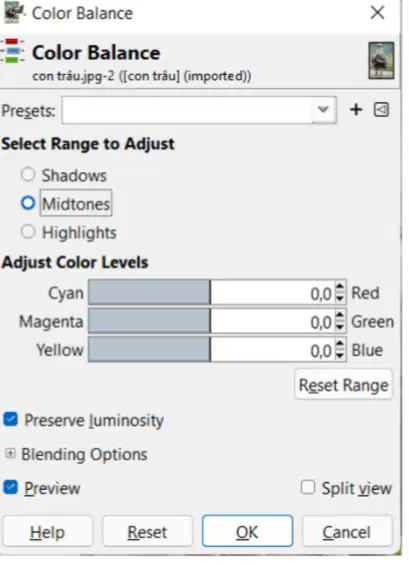Open the Presets dropdown list
The height and width of the screenshot is (565, 409).
click(x=199, y=110)
